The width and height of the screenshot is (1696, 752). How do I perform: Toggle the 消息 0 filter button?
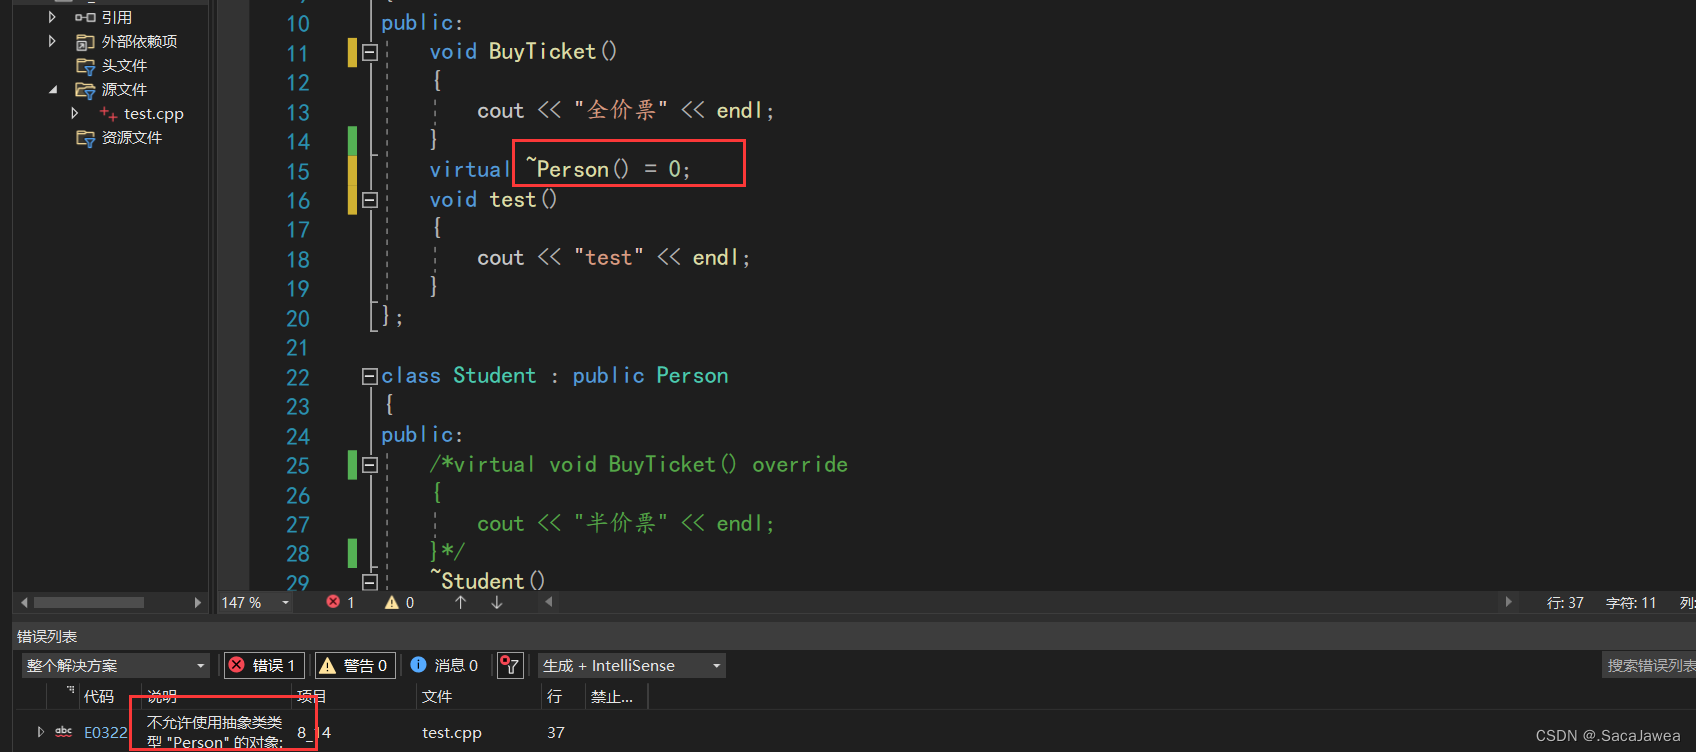click(445, 665)
